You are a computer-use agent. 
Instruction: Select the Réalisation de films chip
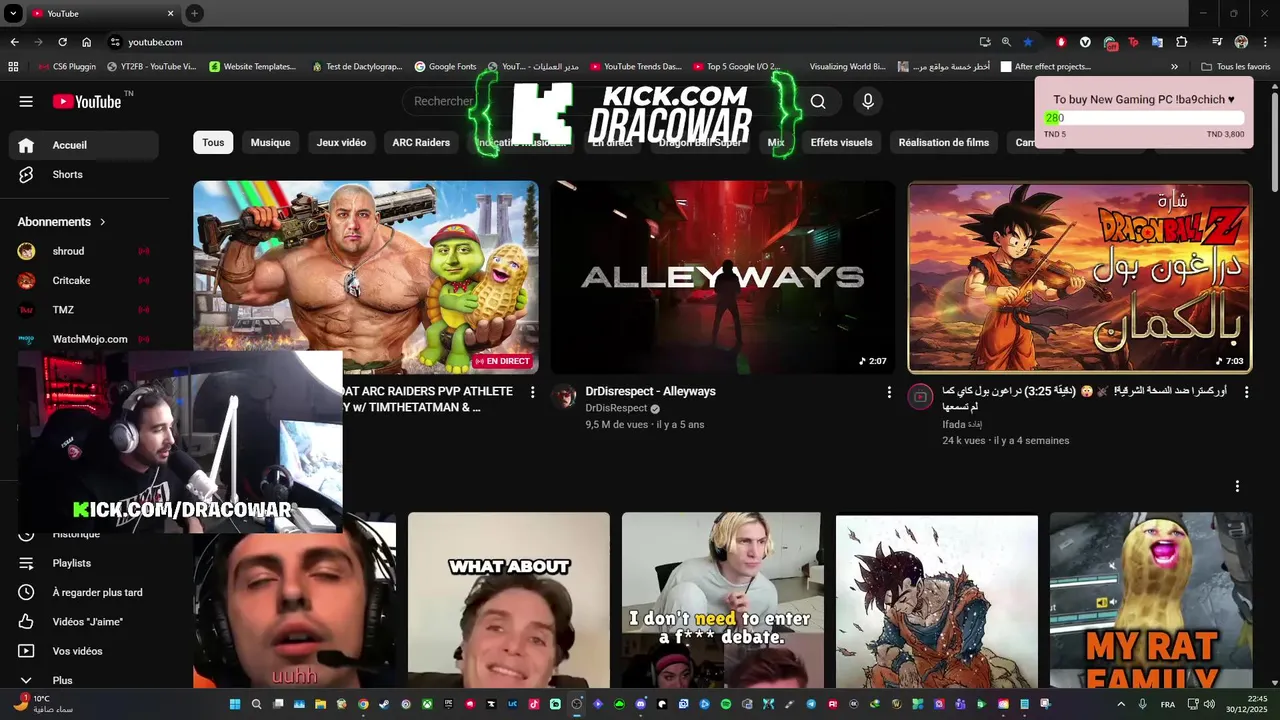click(943, 143)
